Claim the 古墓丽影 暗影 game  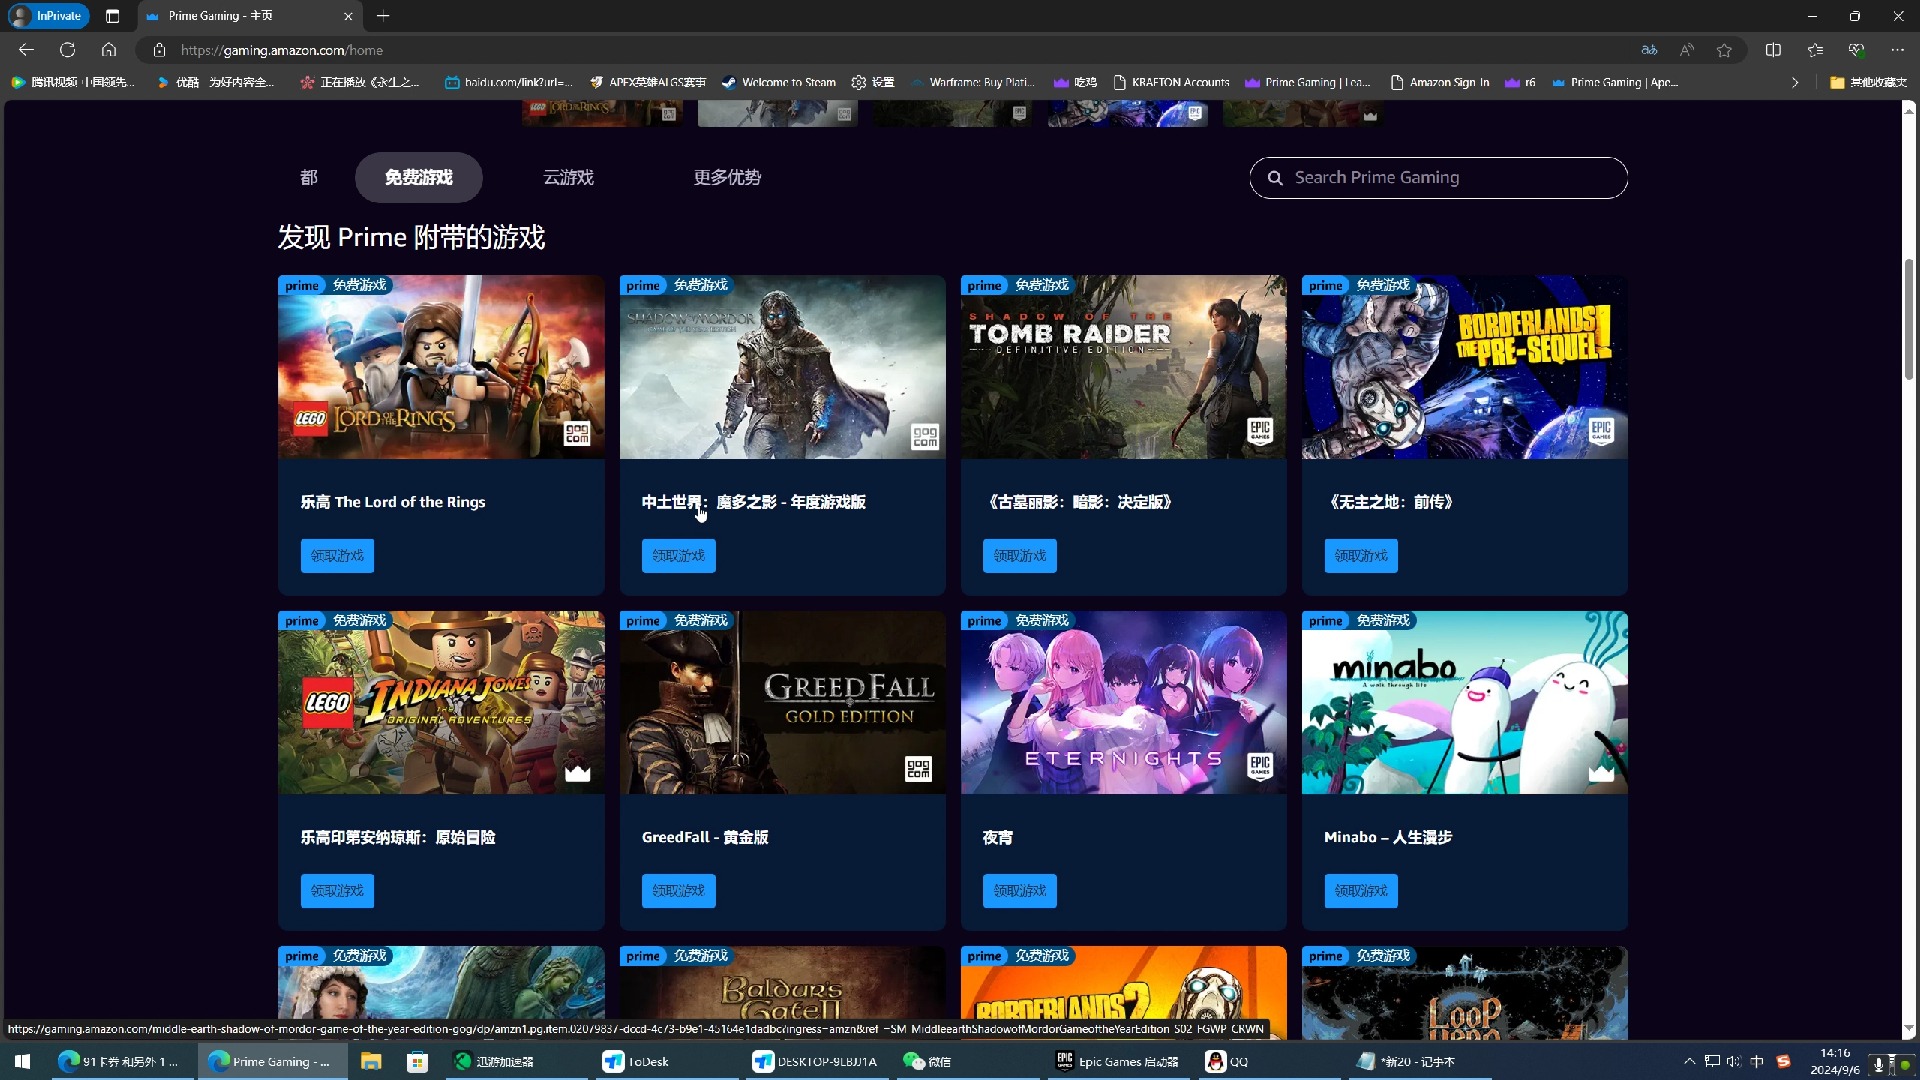click(1020, 556)
